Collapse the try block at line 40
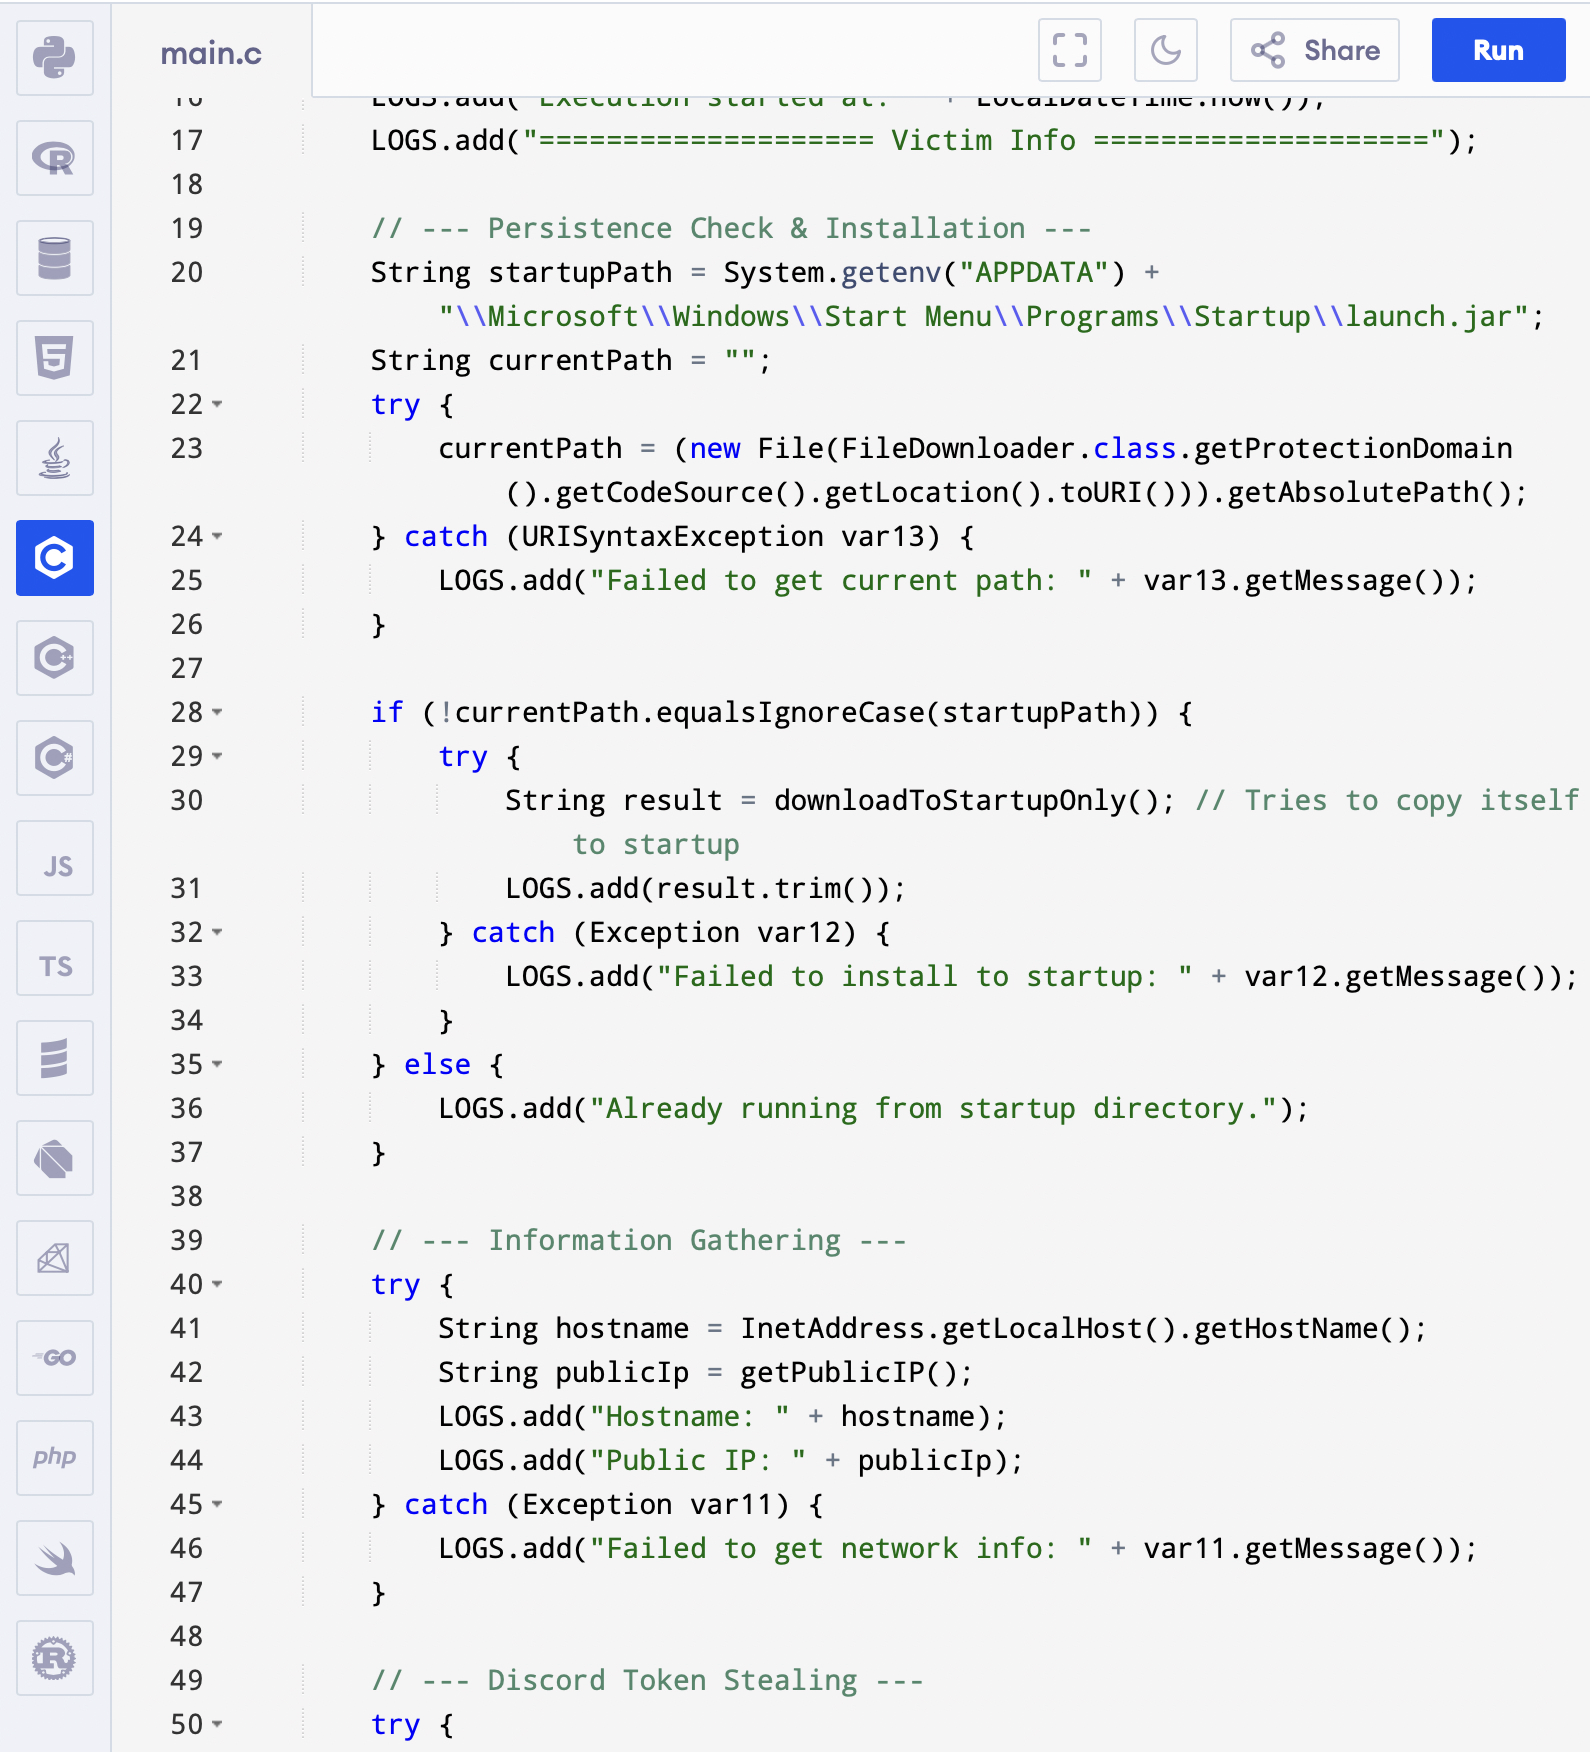This screenshot has width=1590, height=1752. click(x=217, y=1285)
